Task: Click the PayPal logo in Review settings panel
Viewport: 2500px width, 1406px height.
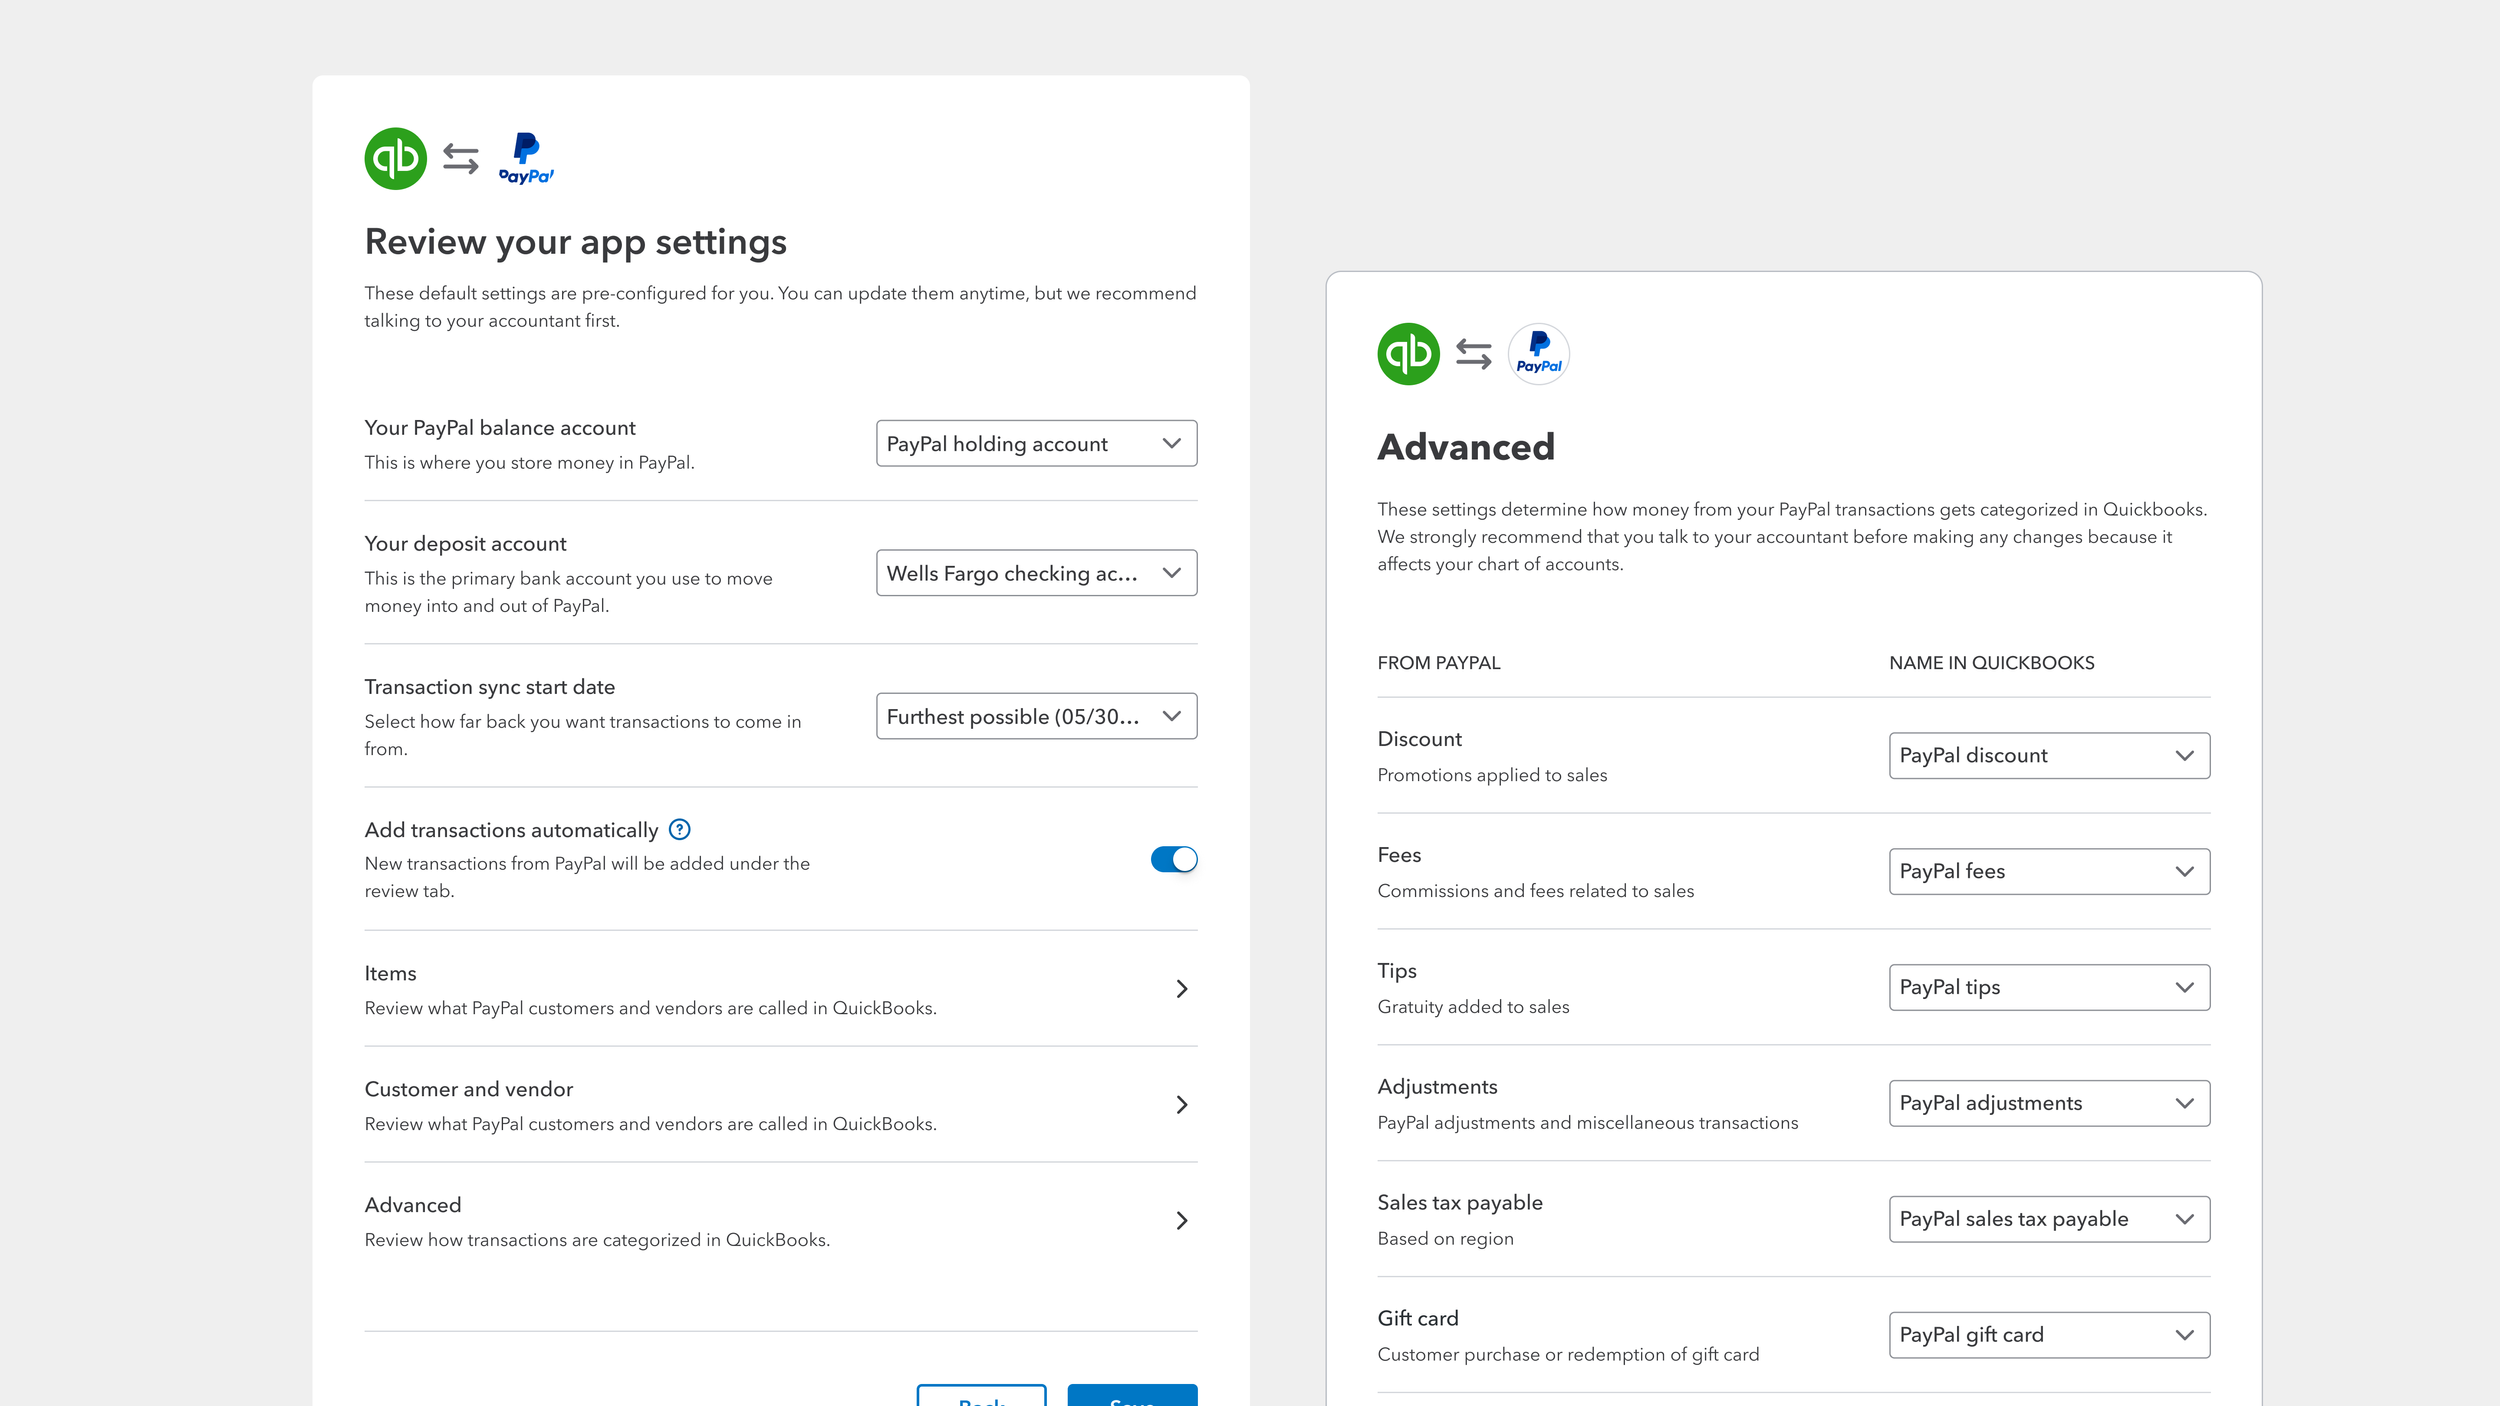Action: pyautogui.click(x=526, y=158)
